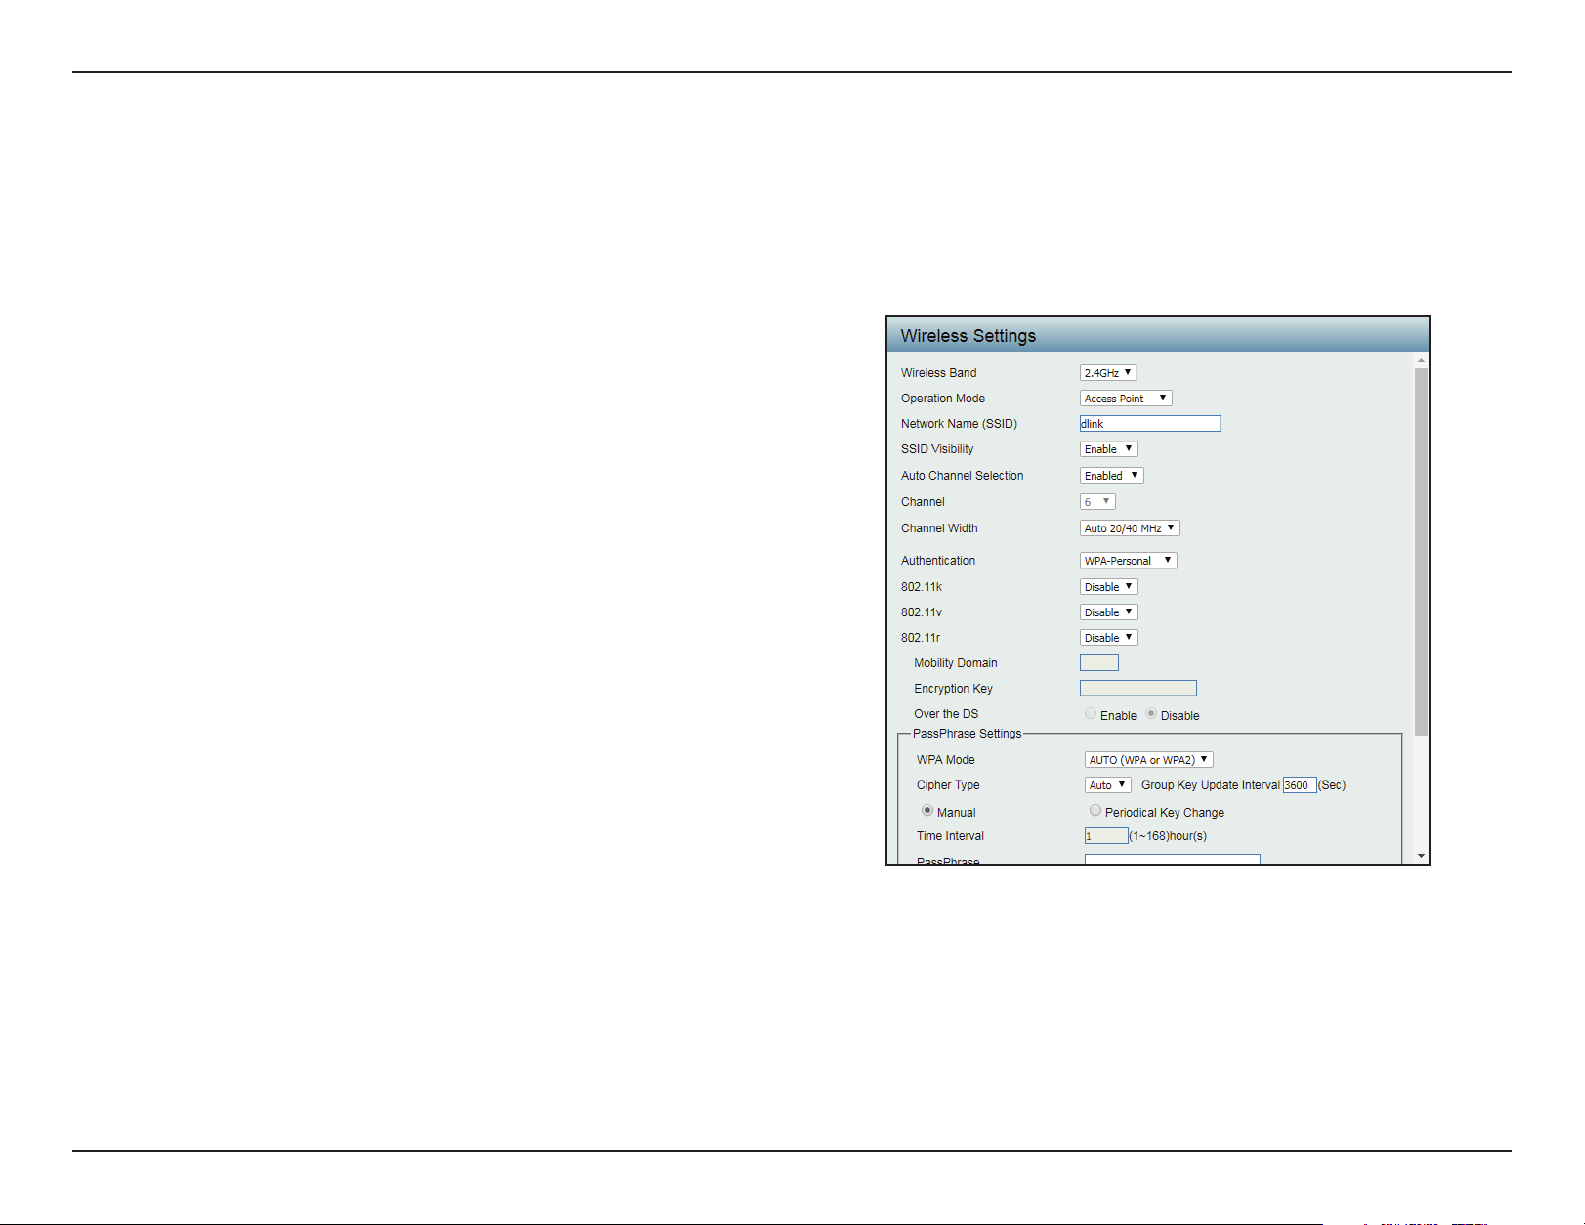Open the WPA Mode dropdown
This screenshot has height=1225, width=1585.
click(x=1149, y=760)
